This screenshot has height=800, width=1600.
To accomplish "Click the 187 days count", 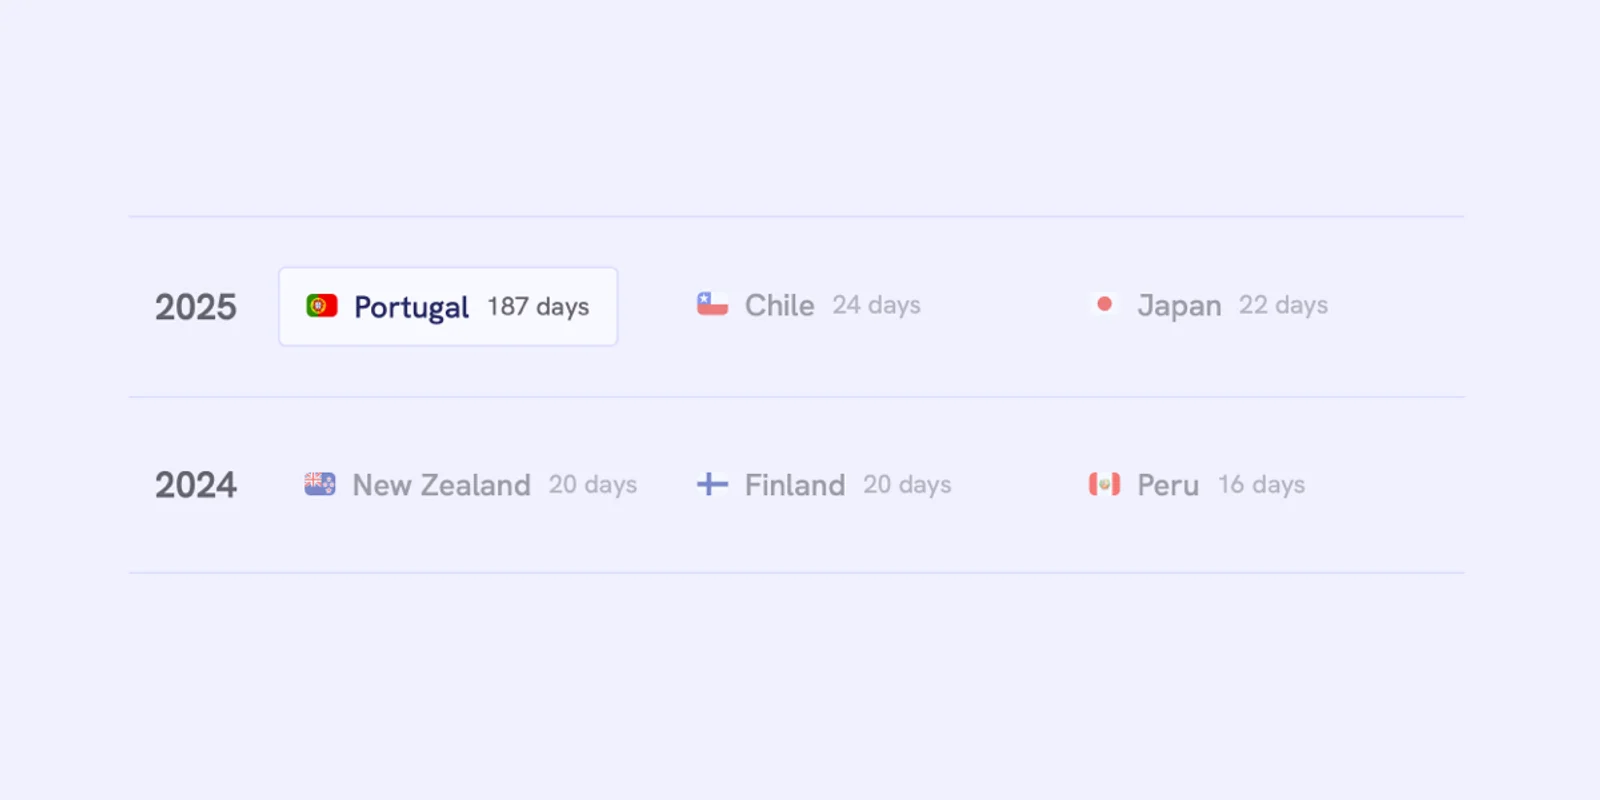I will coord(538,307).
